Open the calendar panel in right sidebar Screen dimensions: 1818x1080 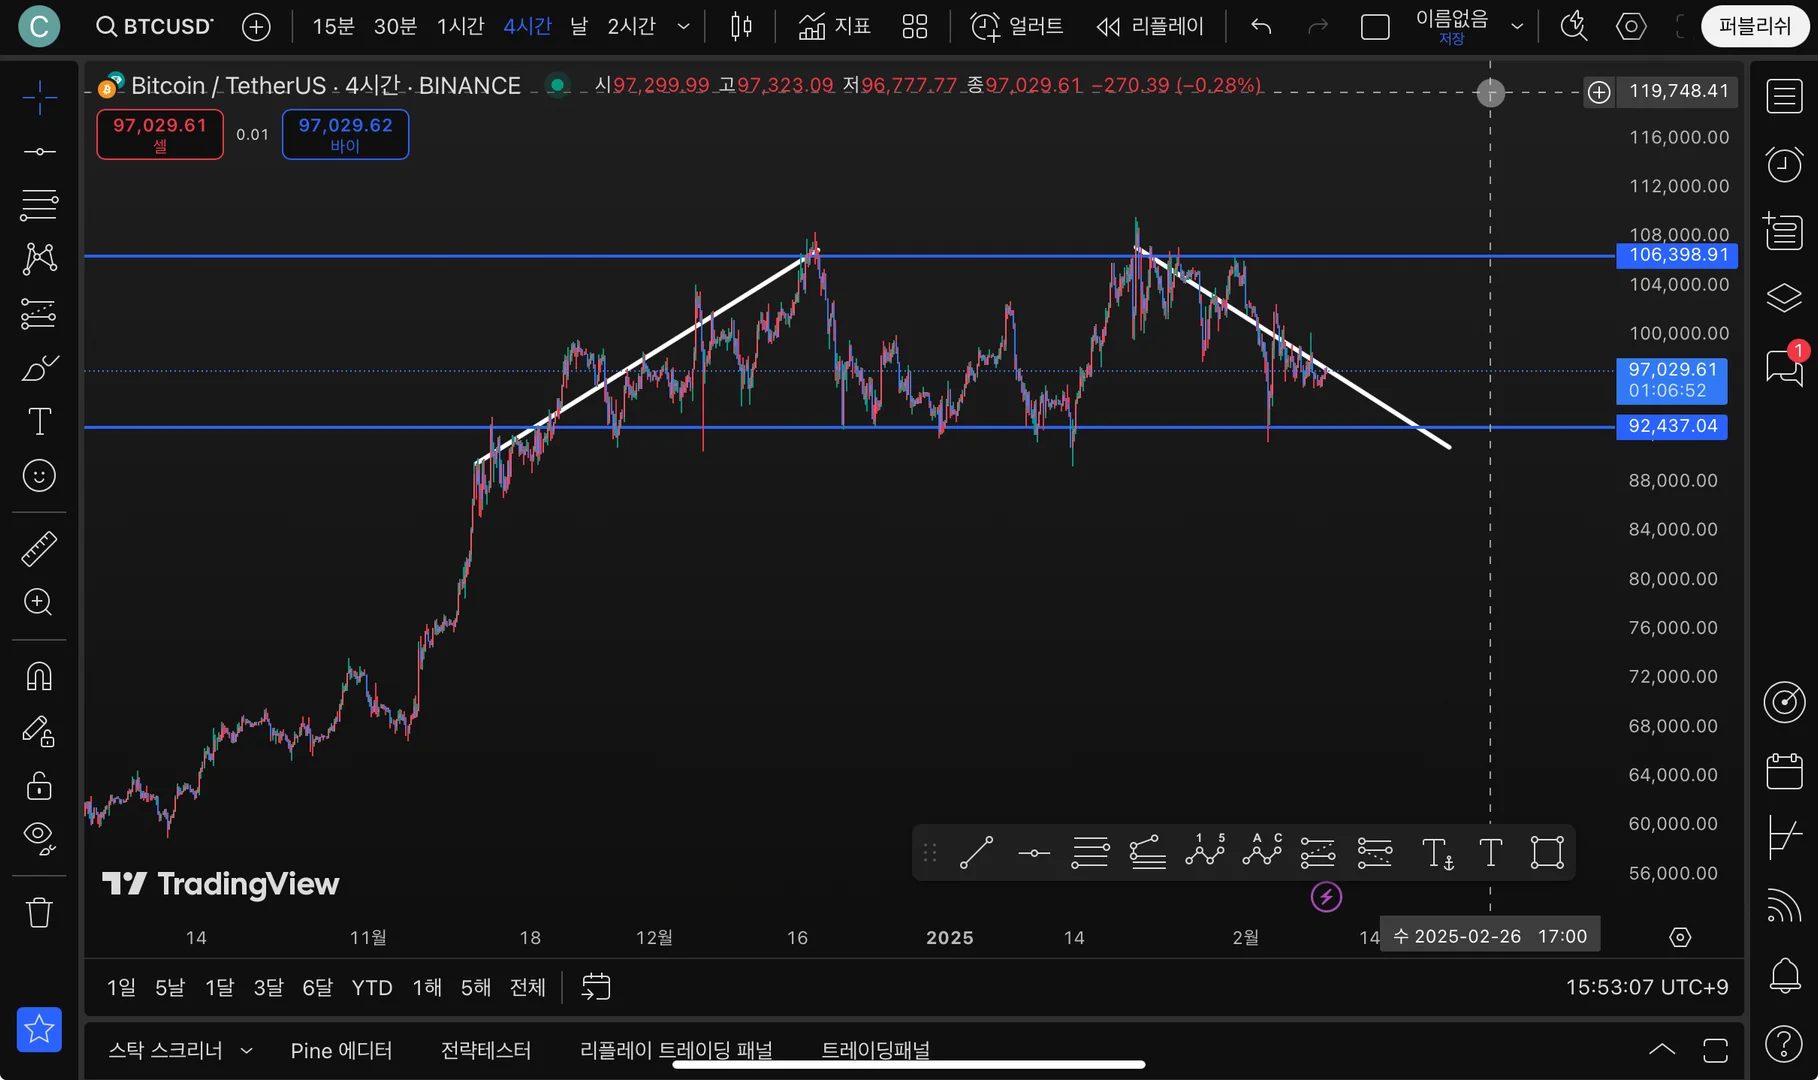click(x=1784, y=771)
